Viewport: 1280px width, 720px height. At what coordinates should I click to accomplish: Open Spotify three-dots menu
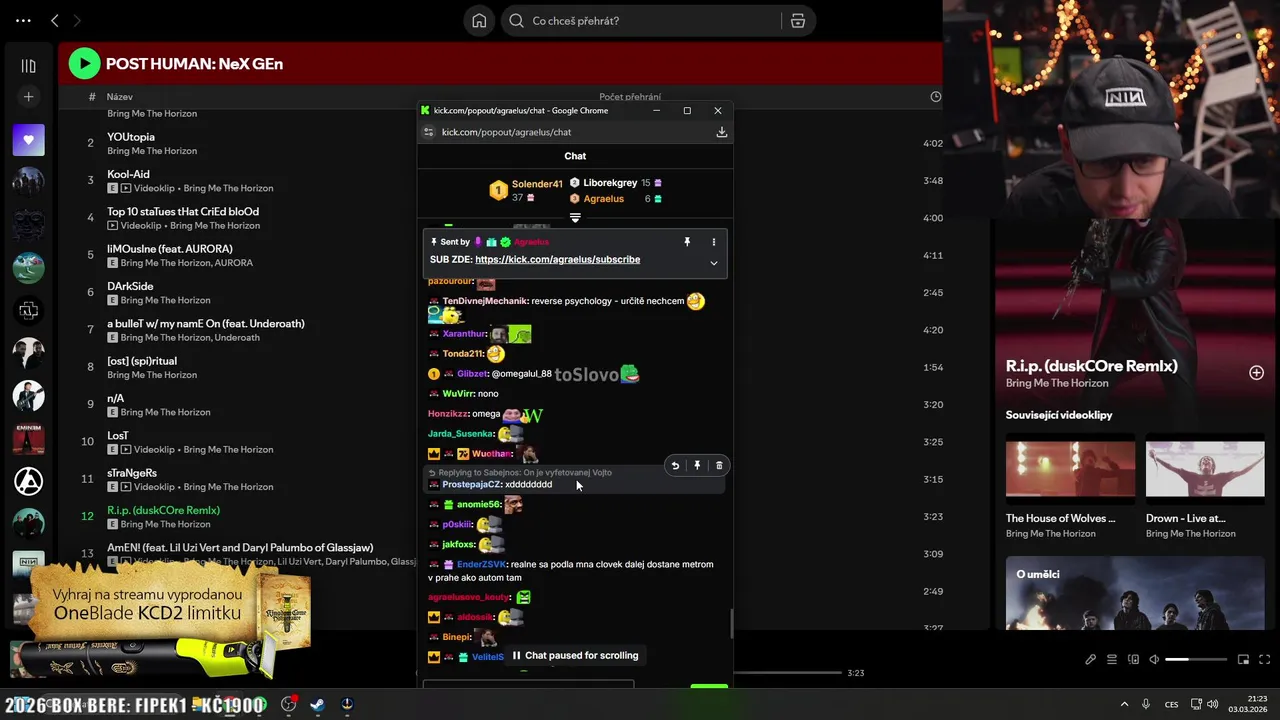point(24,20)
